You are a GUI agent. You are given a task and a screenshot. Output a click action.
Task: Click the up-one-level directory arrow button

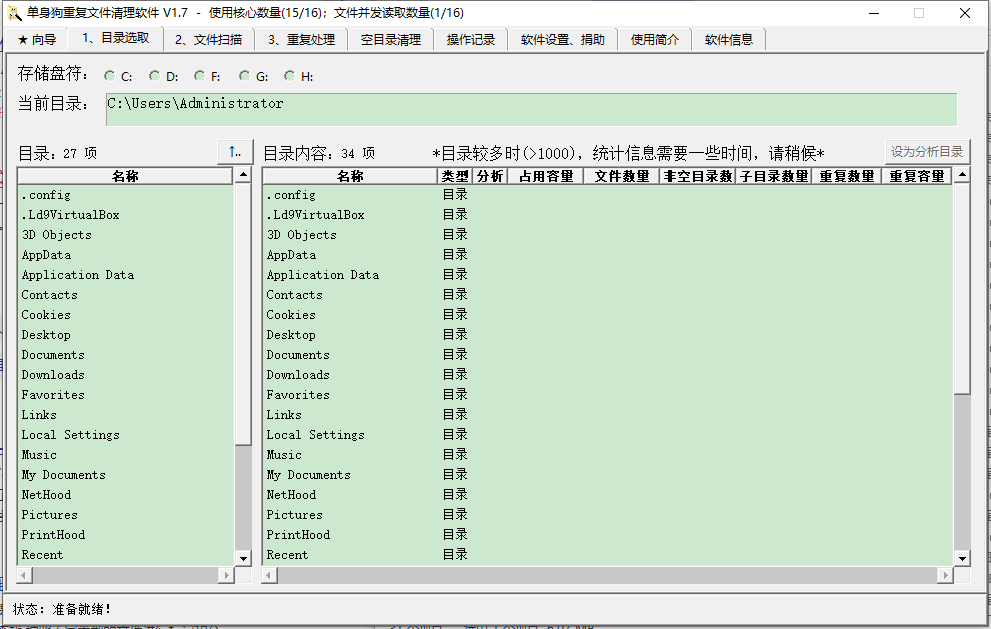[235, 152]
